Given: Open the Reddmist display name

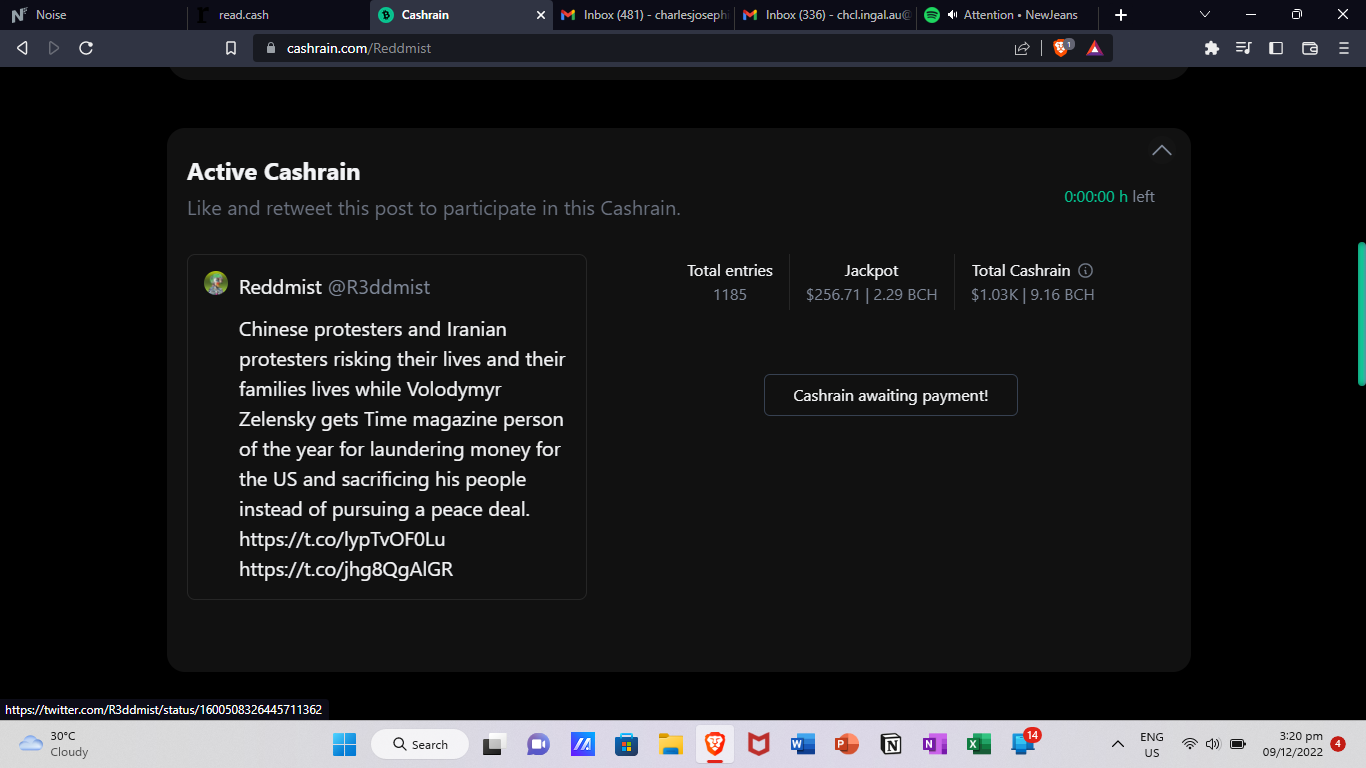Looking at the screenshot, I should click(x=280, y=287).
